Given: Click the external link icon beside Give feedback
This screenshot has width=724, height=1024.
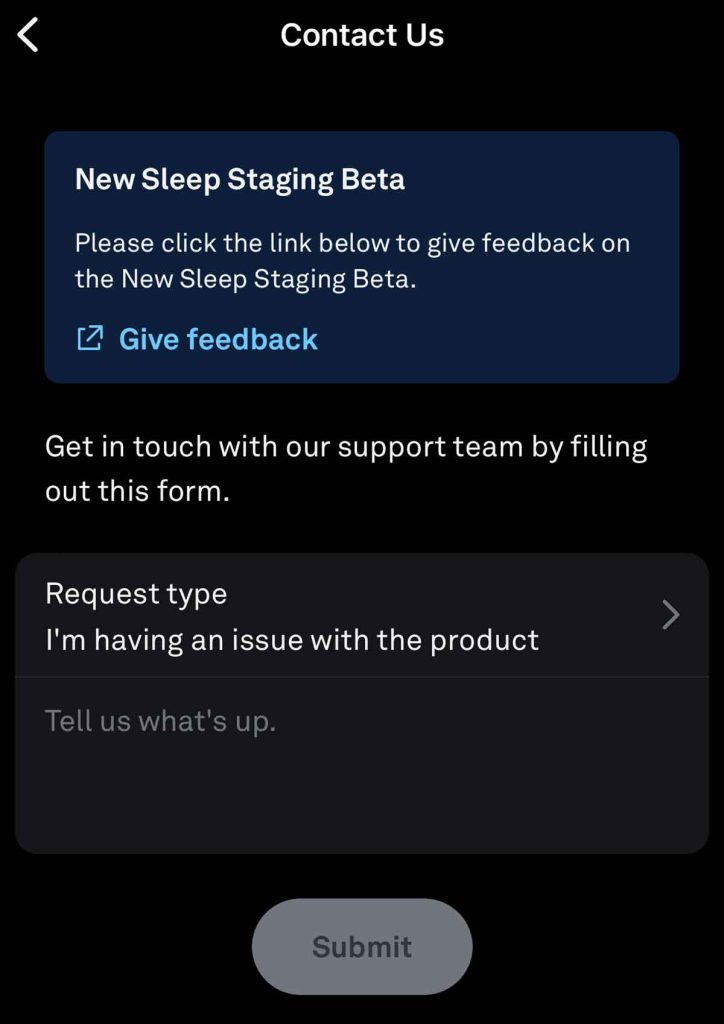Looking at the screenshot, I should [x=89, y=339].
